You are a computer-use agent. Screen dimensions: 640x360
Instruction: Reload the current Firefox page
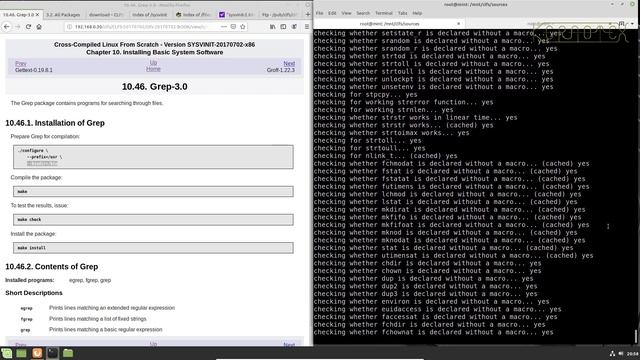pos(28,27)
